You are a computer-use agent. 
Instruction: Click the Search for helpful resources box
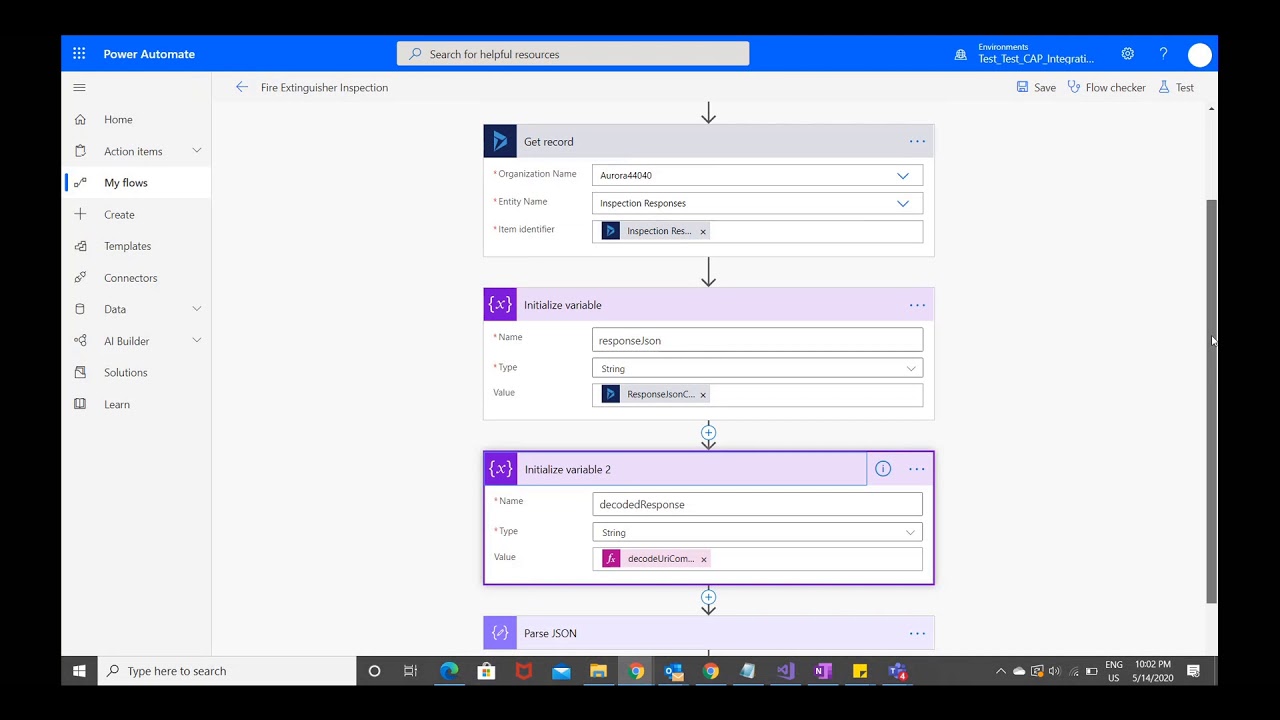tap(573, 54)
